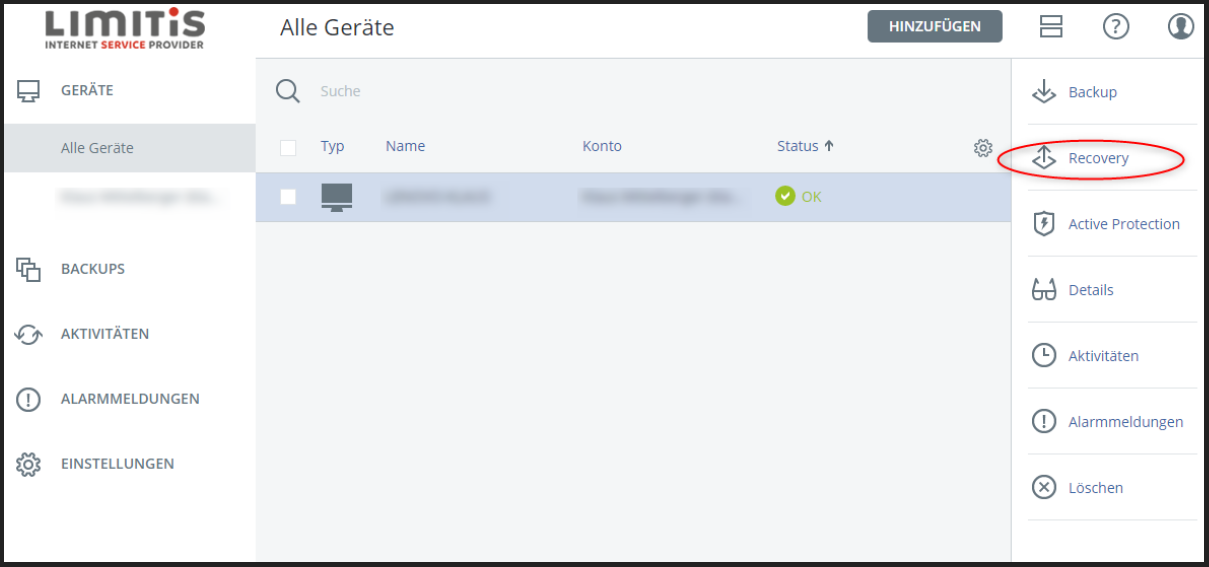
Task: Open Active Protection shield icon
Action: click(x=1044, y=224)
